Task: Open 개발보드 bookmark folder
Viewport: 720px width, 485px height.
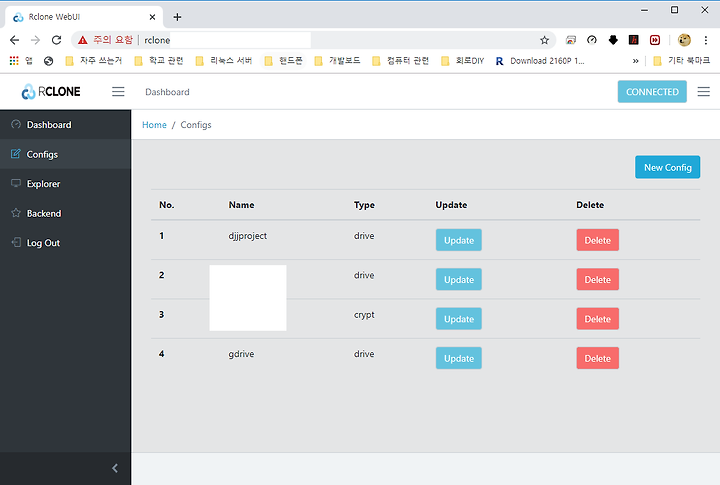Action: pyautogui.click(x=338, y=61)
